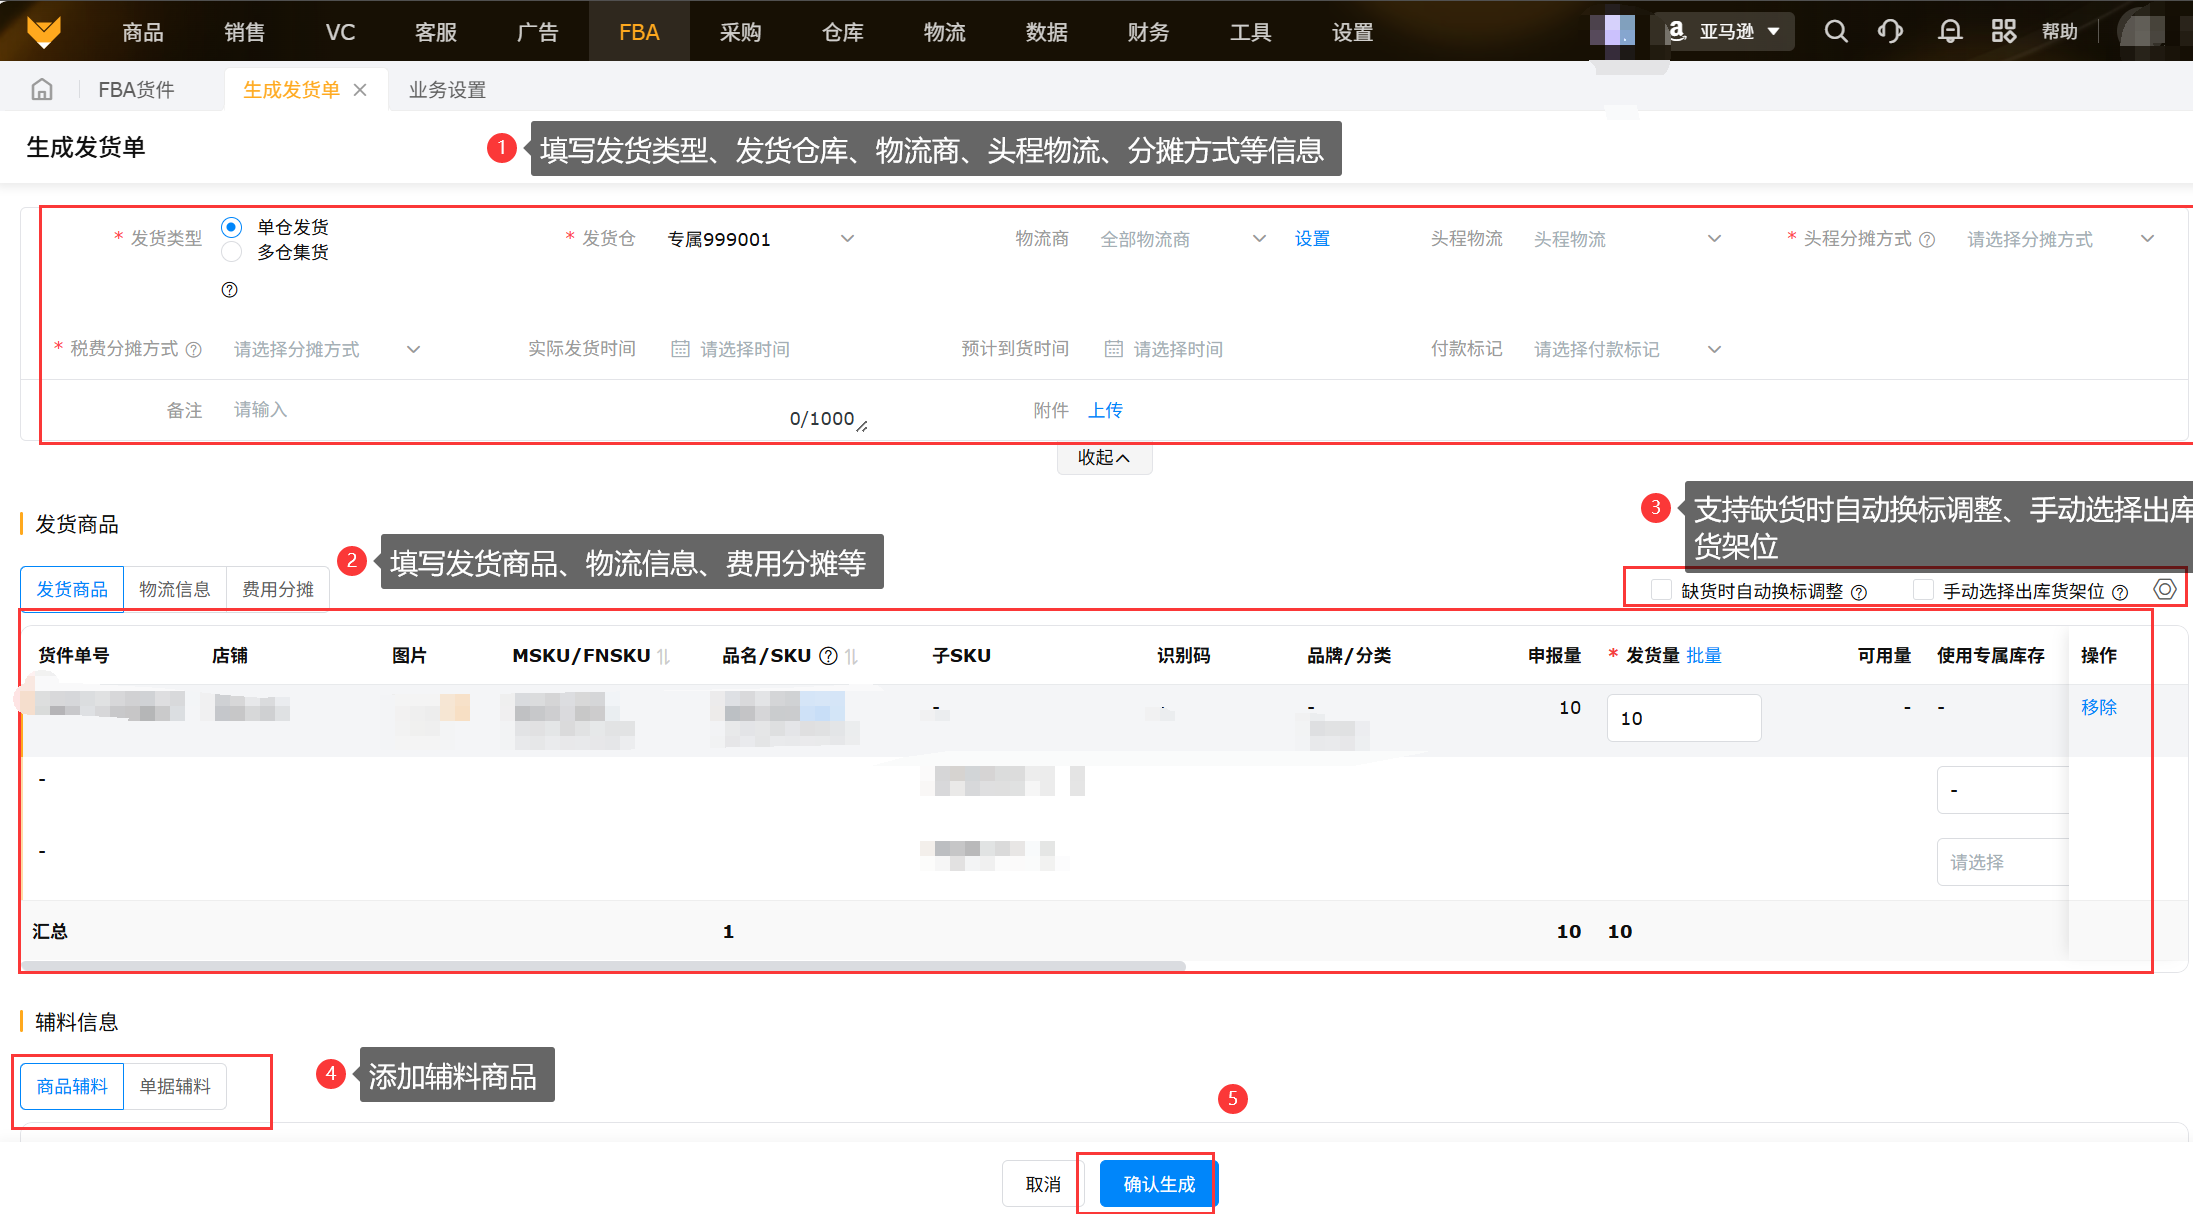Switch to the 物流信息 tab
2193x1214 pixels.
pyautogui.click(x=175, y=589)
